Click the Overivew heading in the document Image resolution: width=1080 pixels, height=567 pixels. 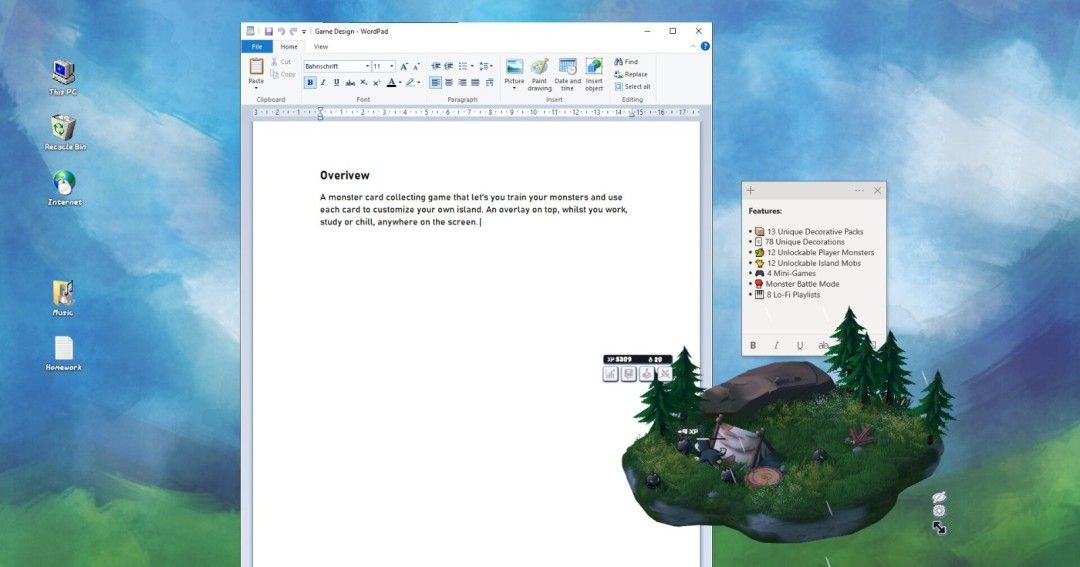pos(345,176)
